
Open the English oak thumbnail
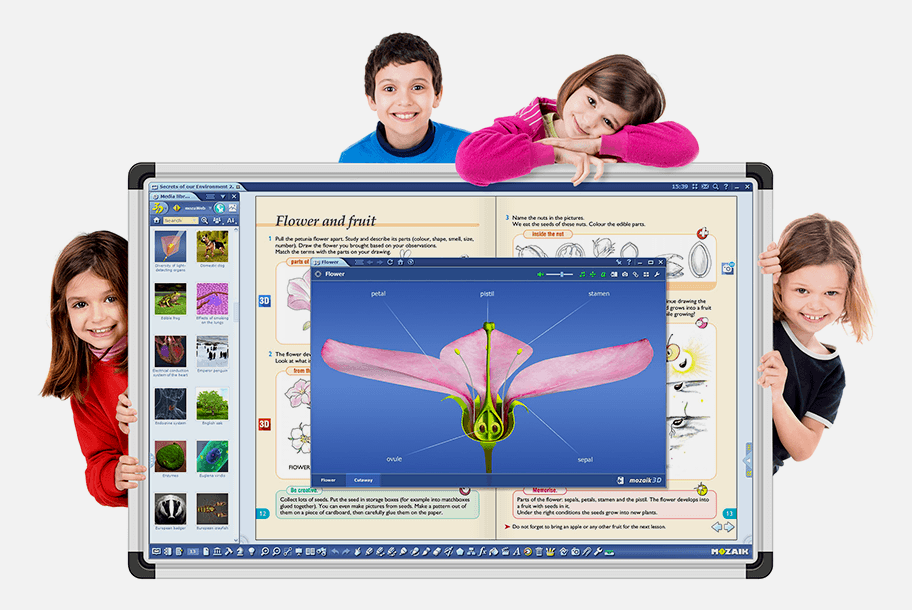[212, 404]
